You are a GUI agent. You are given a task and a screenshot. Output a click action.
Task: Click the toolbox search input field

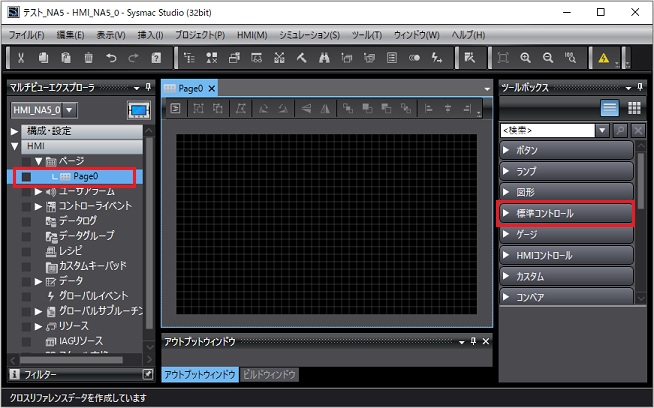pos(548,131)
